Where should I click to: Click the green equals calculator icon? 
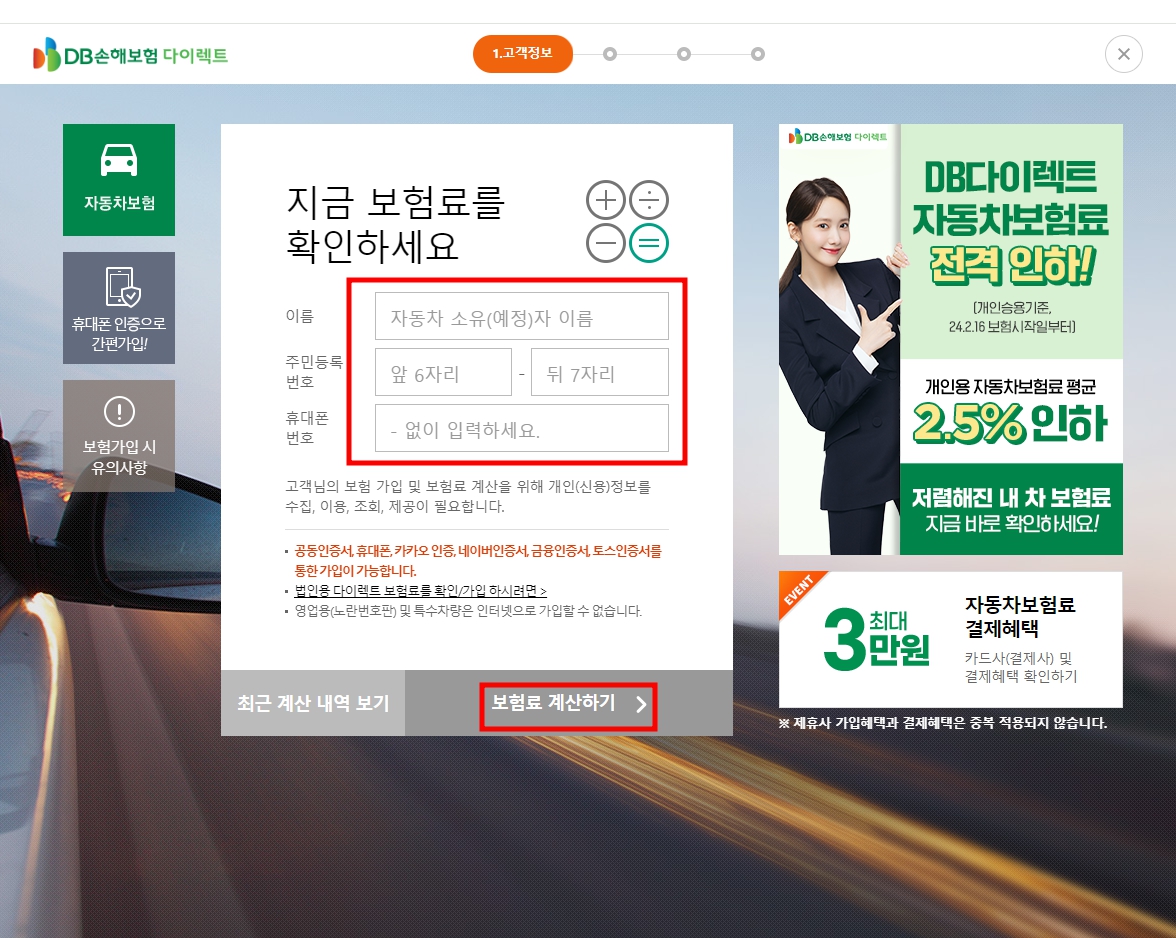[649, 243]
